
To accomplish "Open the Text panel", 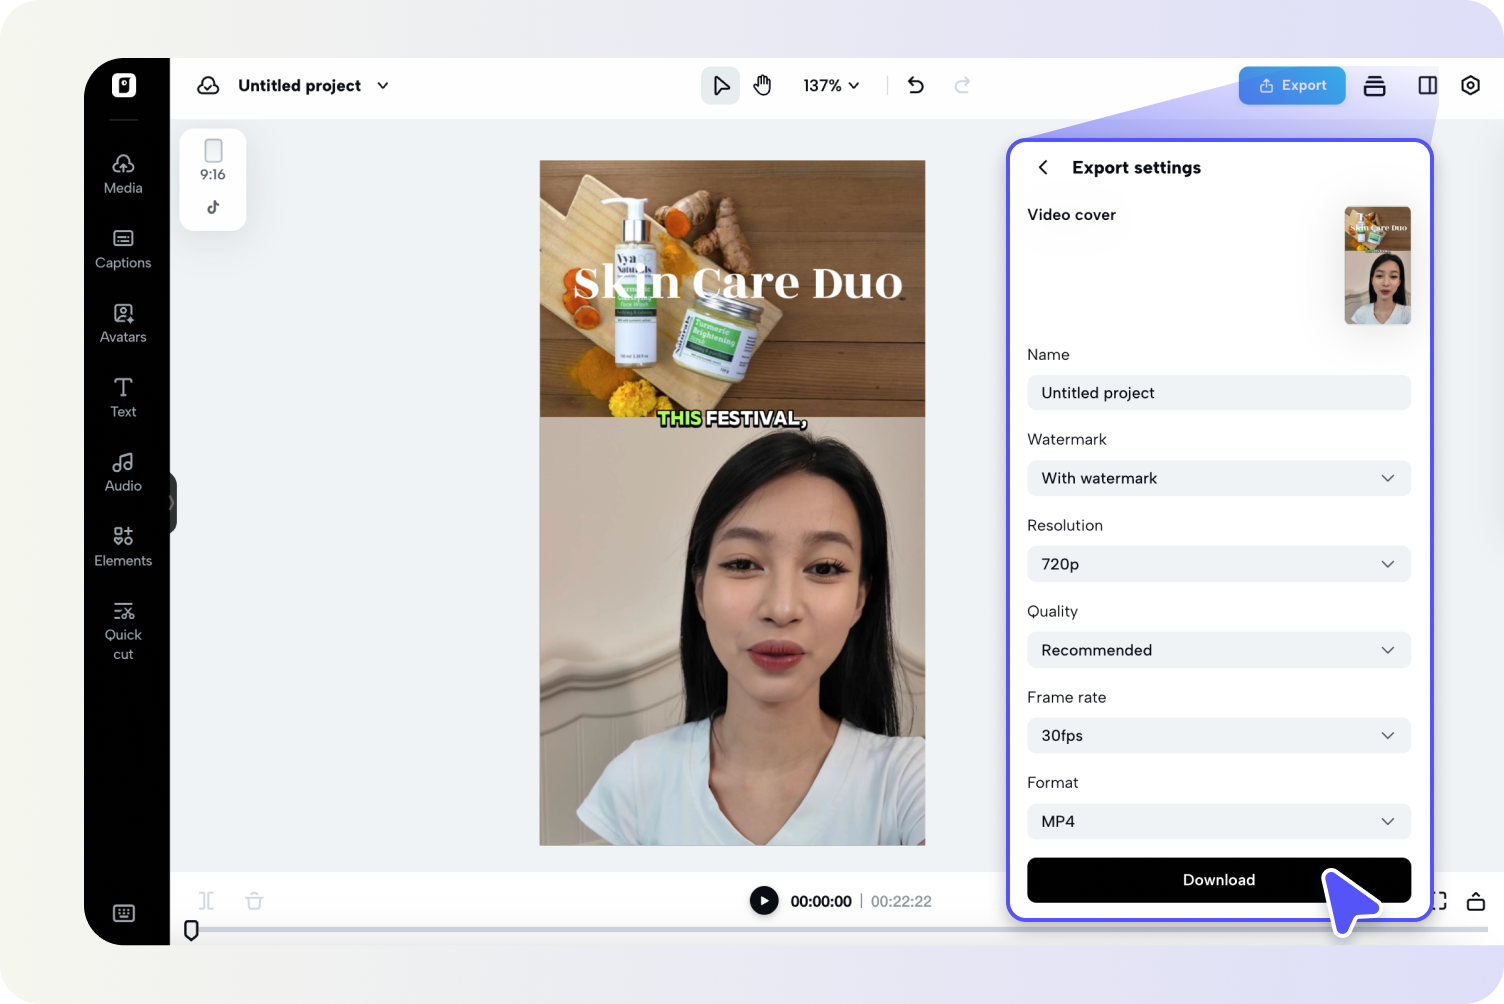I will pos(123,397).
